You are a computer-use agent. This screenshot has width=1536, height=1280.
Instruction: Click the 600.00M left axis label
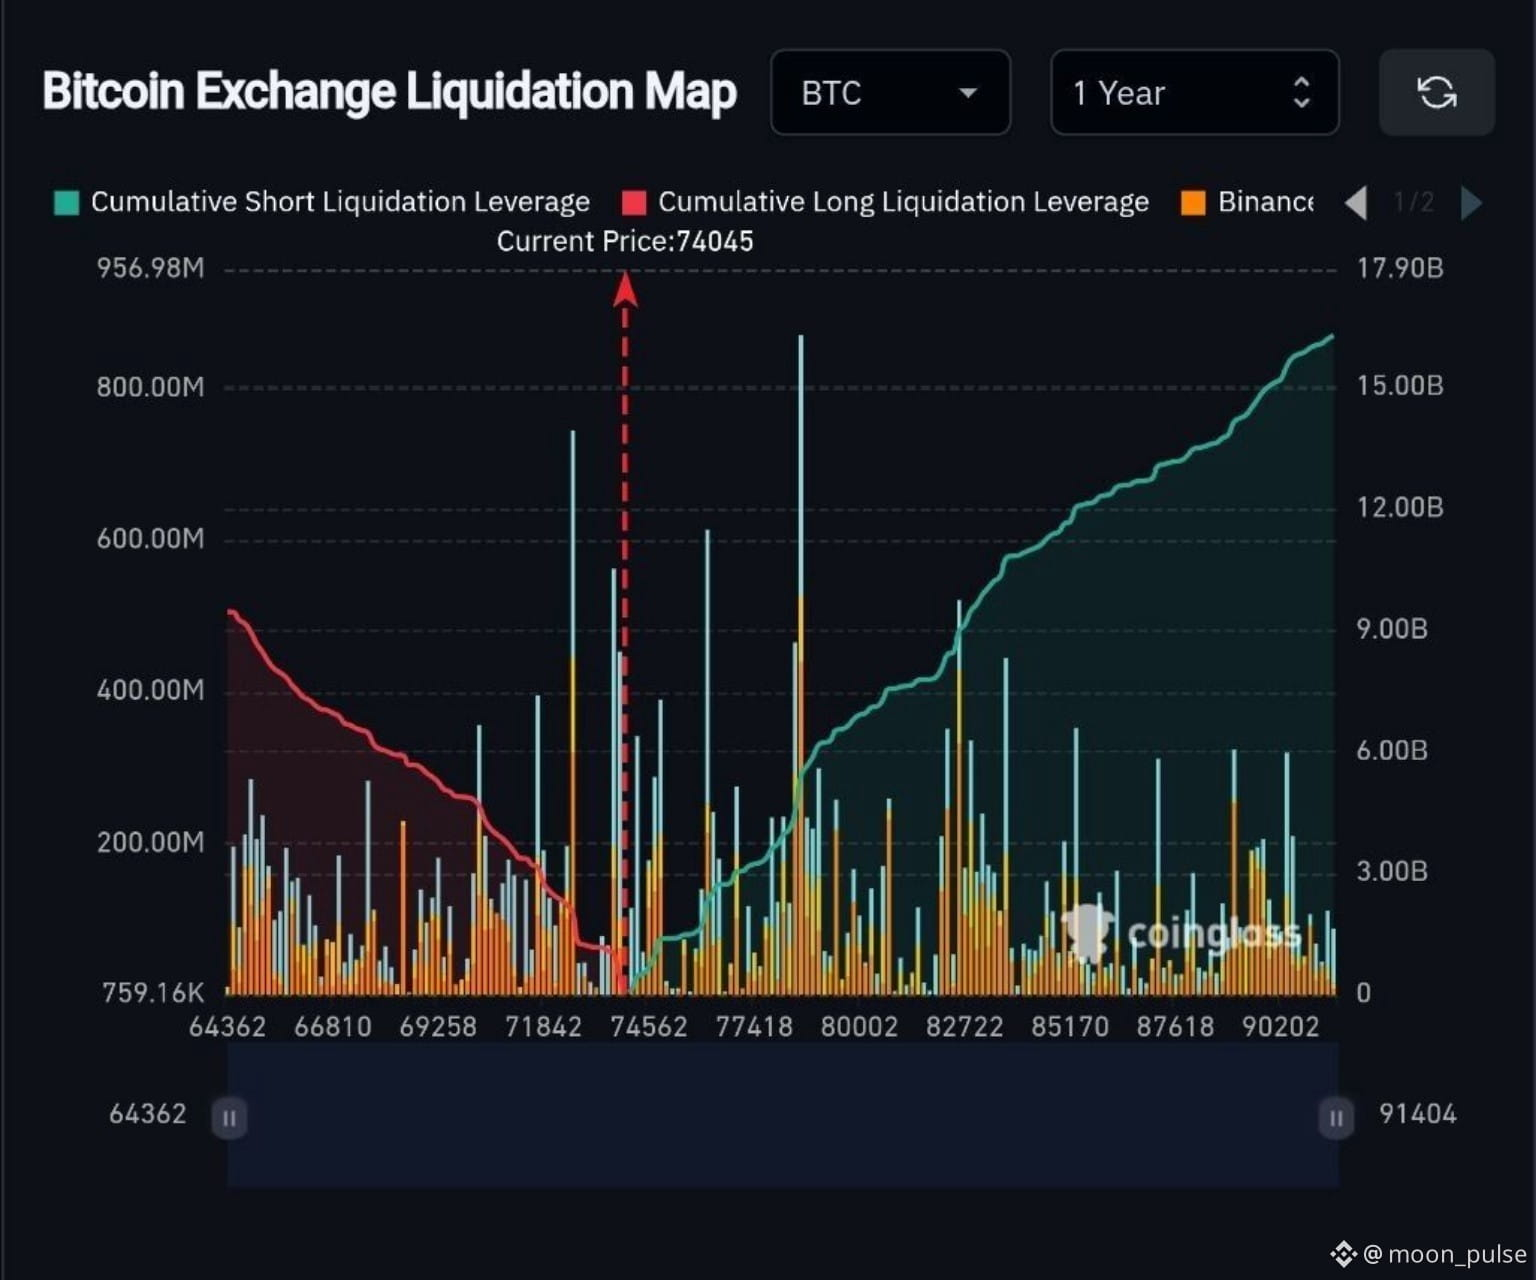pyautogui.click(x=150, y=539)
